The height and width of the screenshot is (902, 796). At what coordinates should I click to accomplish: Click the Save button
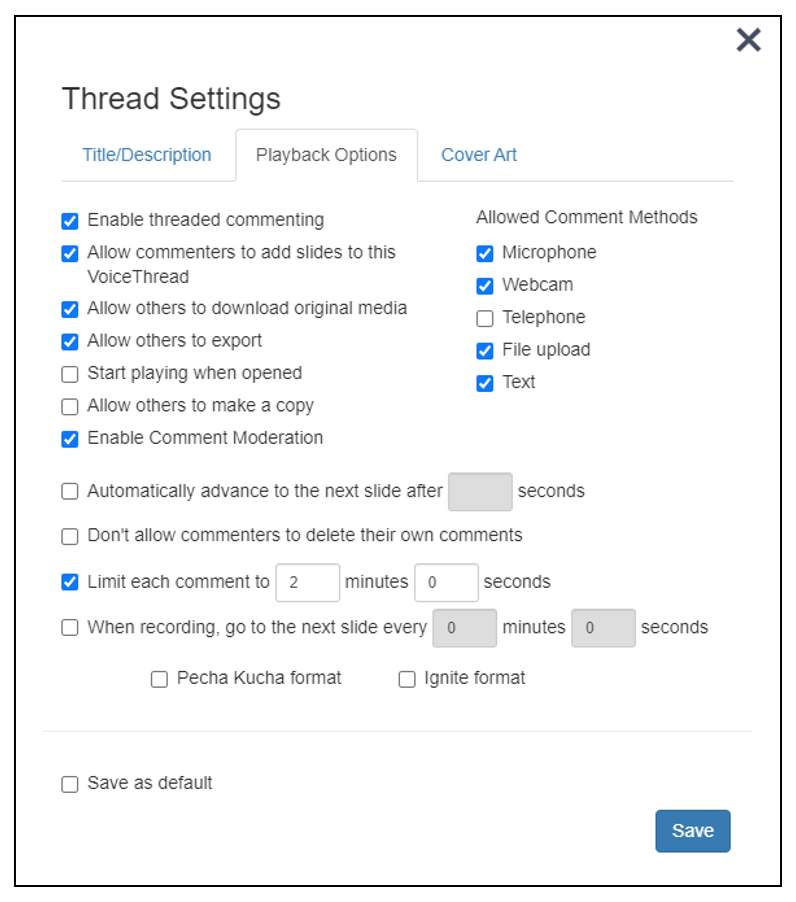pos(693,831)
